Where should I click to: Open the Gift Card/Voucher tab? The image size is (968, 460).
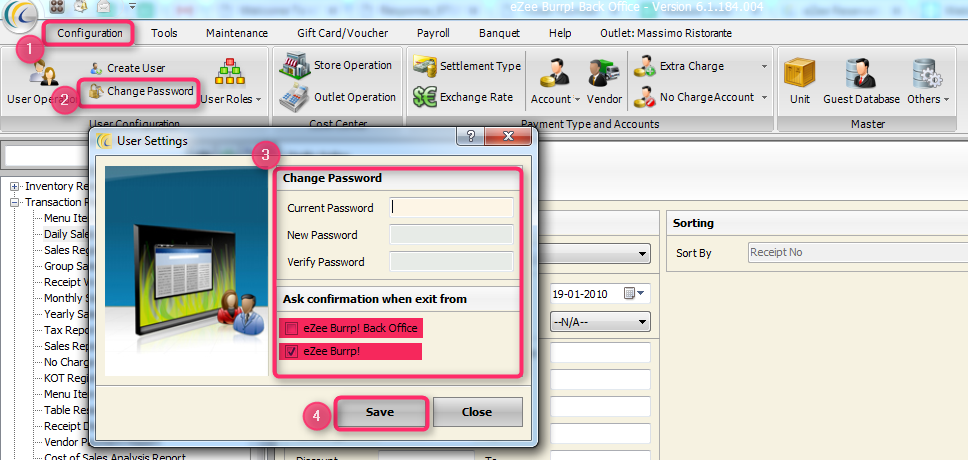(343, 33)
